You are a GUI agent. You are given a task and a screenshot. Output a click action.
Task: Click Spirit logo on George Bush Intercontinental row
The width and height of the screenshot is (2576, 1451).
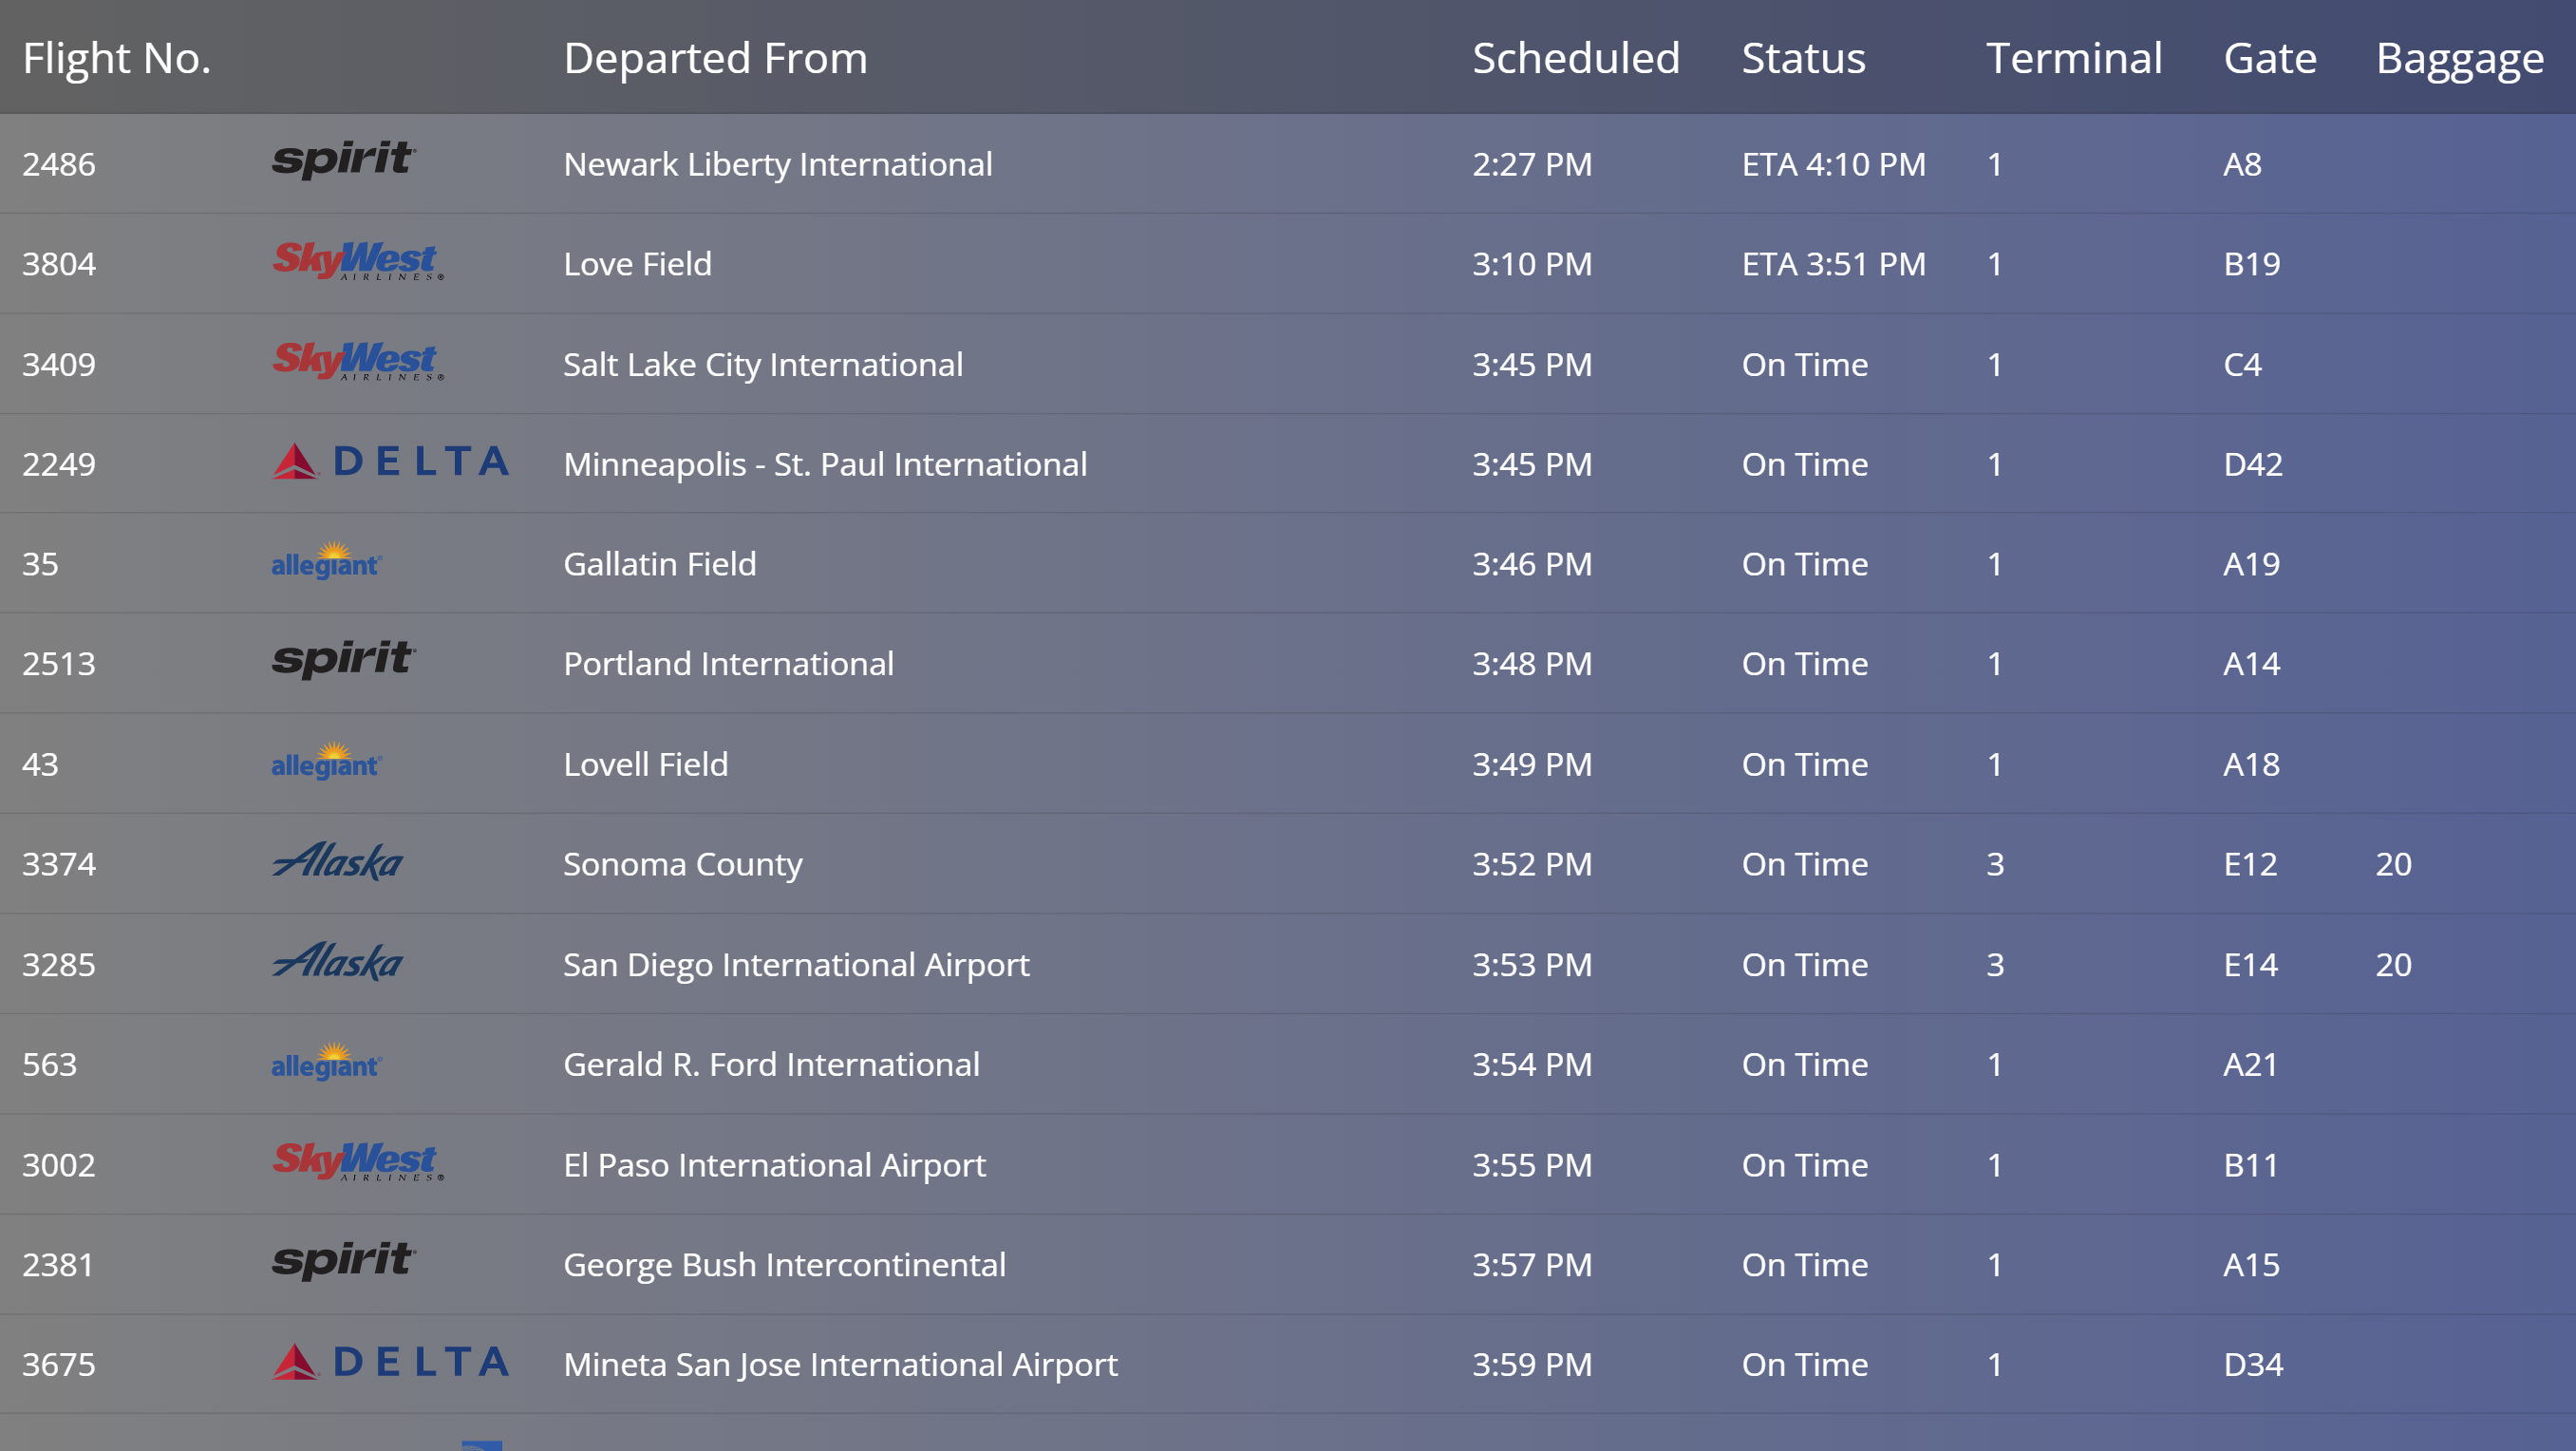click(x=343, y=1261)
